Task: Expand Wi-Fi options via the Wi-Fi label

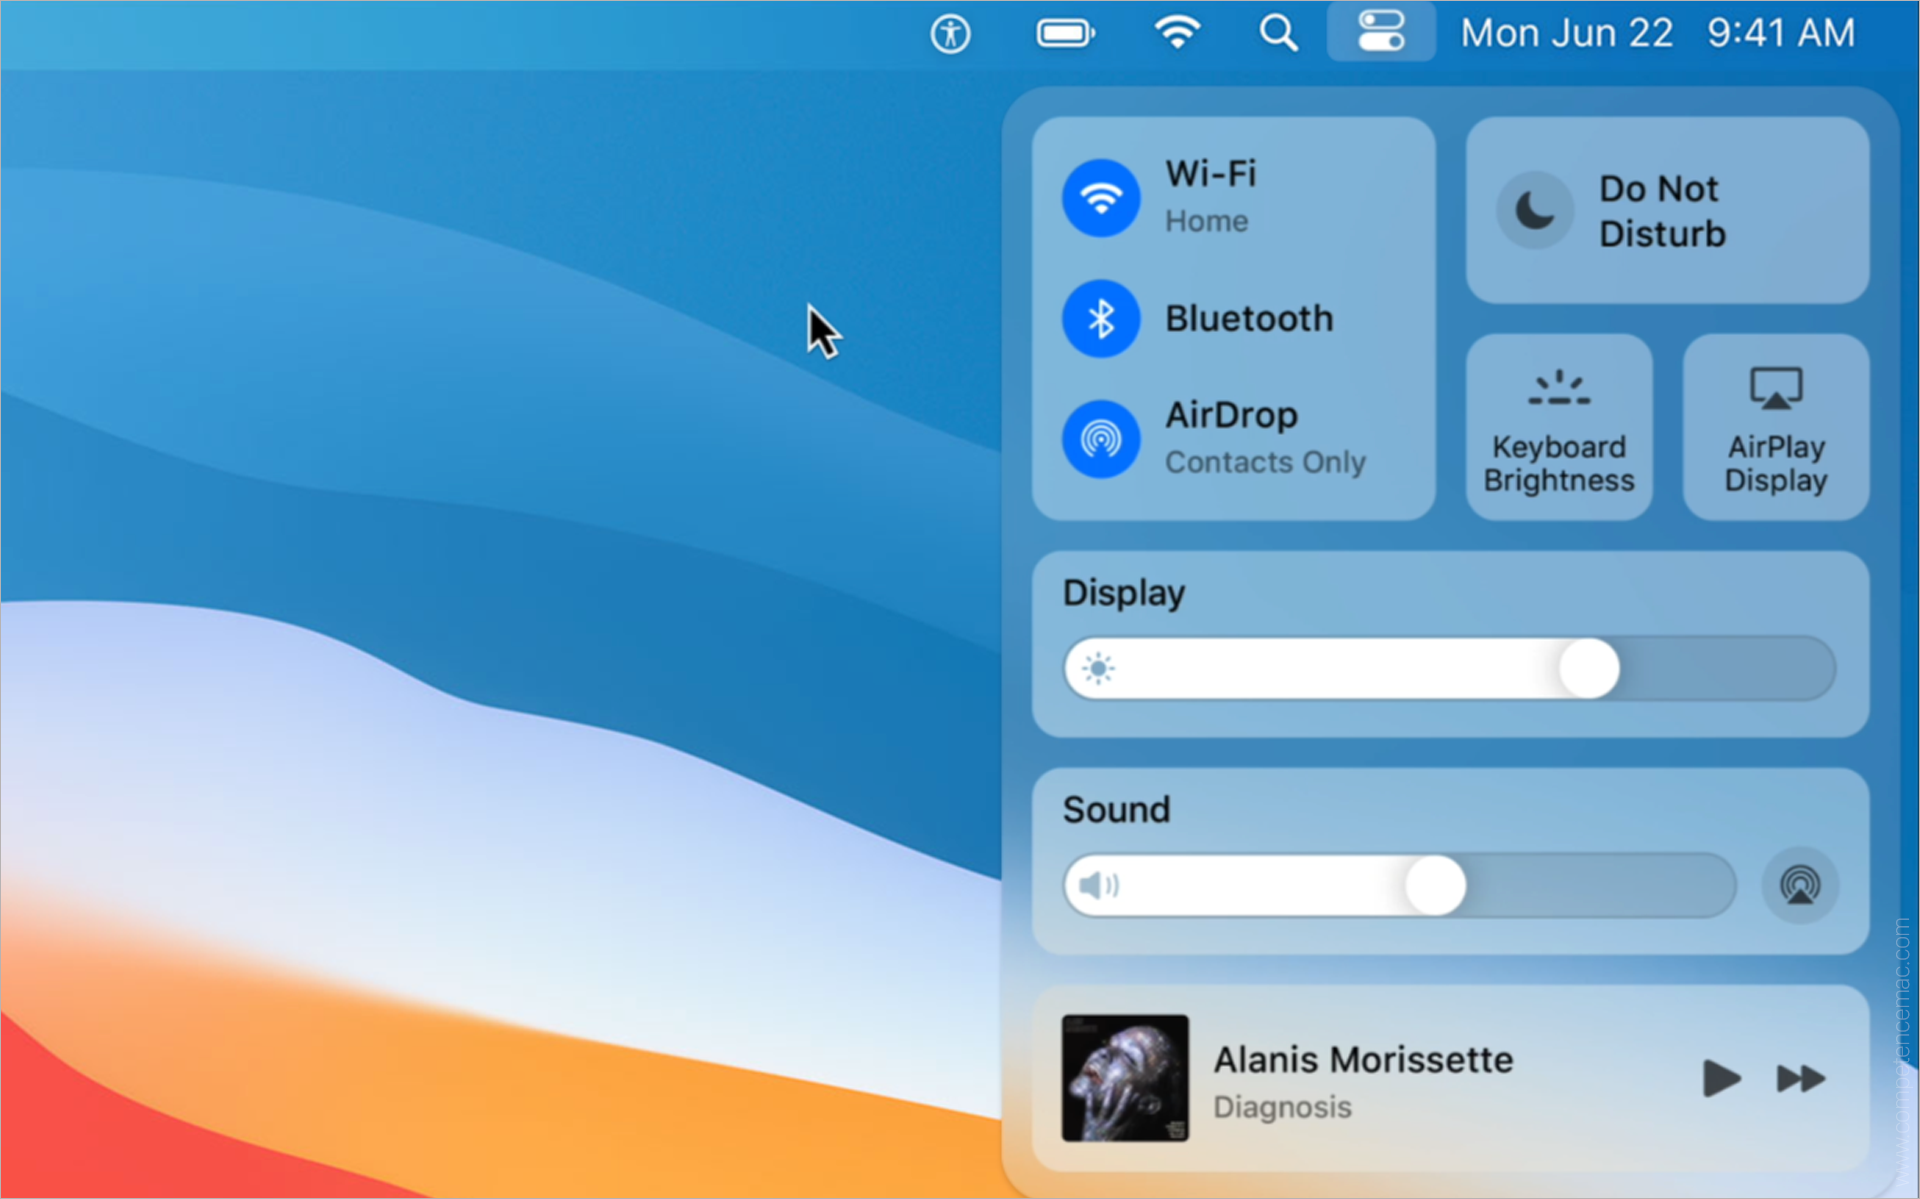Action: pyautogui.click(x=1210, y=175)
